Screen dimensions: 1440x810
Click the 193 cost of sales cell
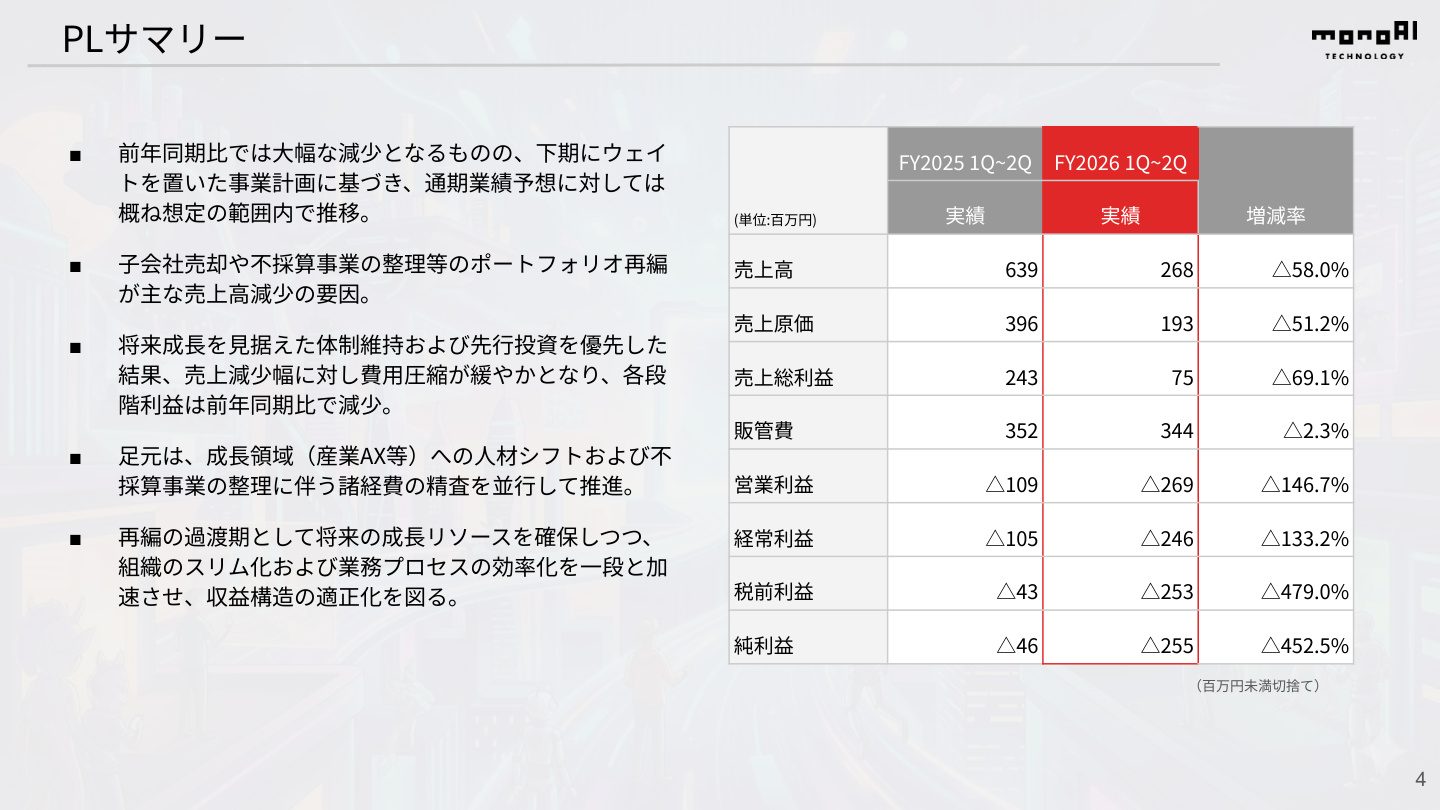click(1120, 316)
